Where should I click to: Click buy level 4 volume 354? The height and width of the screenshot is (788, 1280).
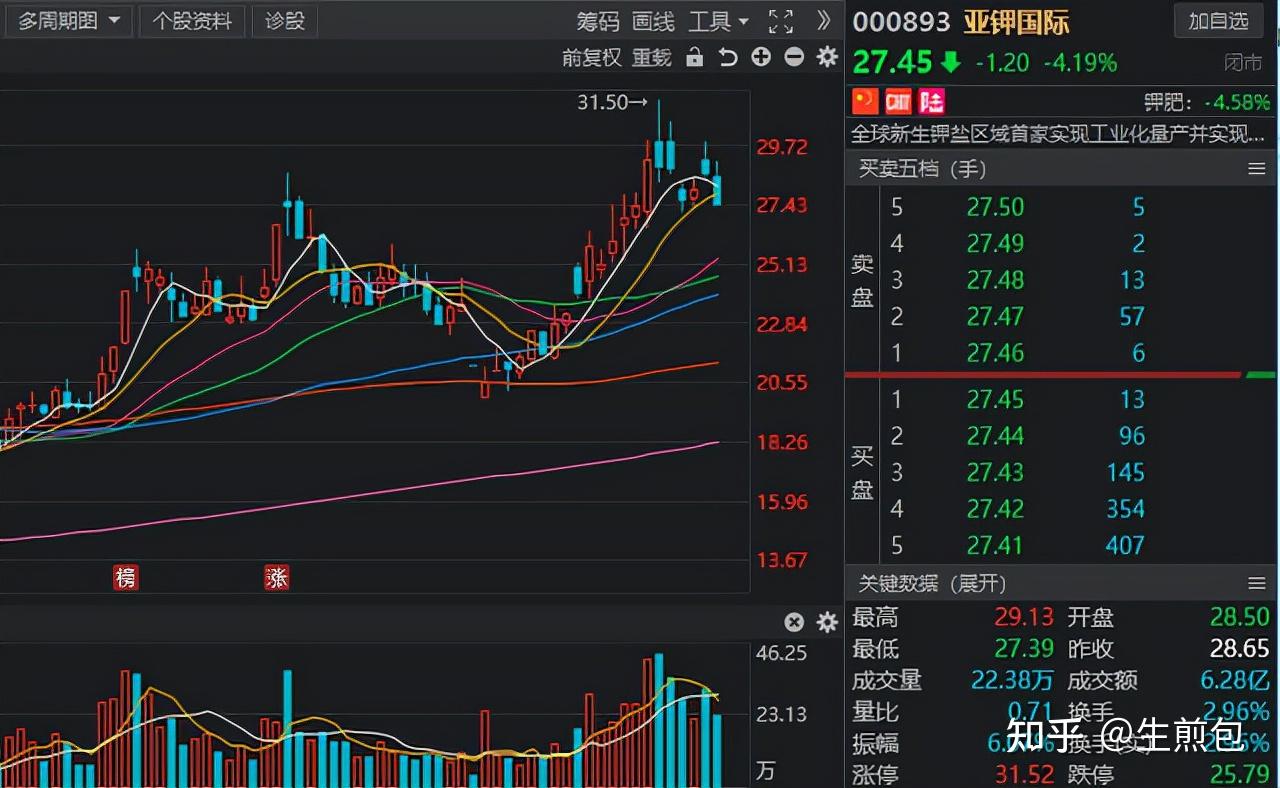(x=1125, y=509)
